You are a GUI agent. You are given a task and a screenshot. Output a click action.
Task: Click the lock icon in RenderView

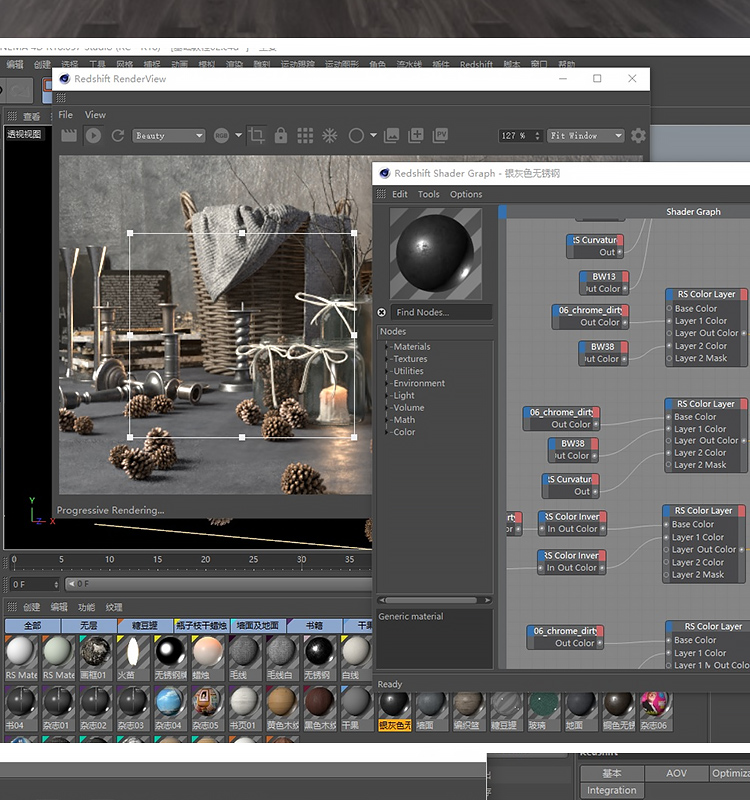(x=281, y=135)
